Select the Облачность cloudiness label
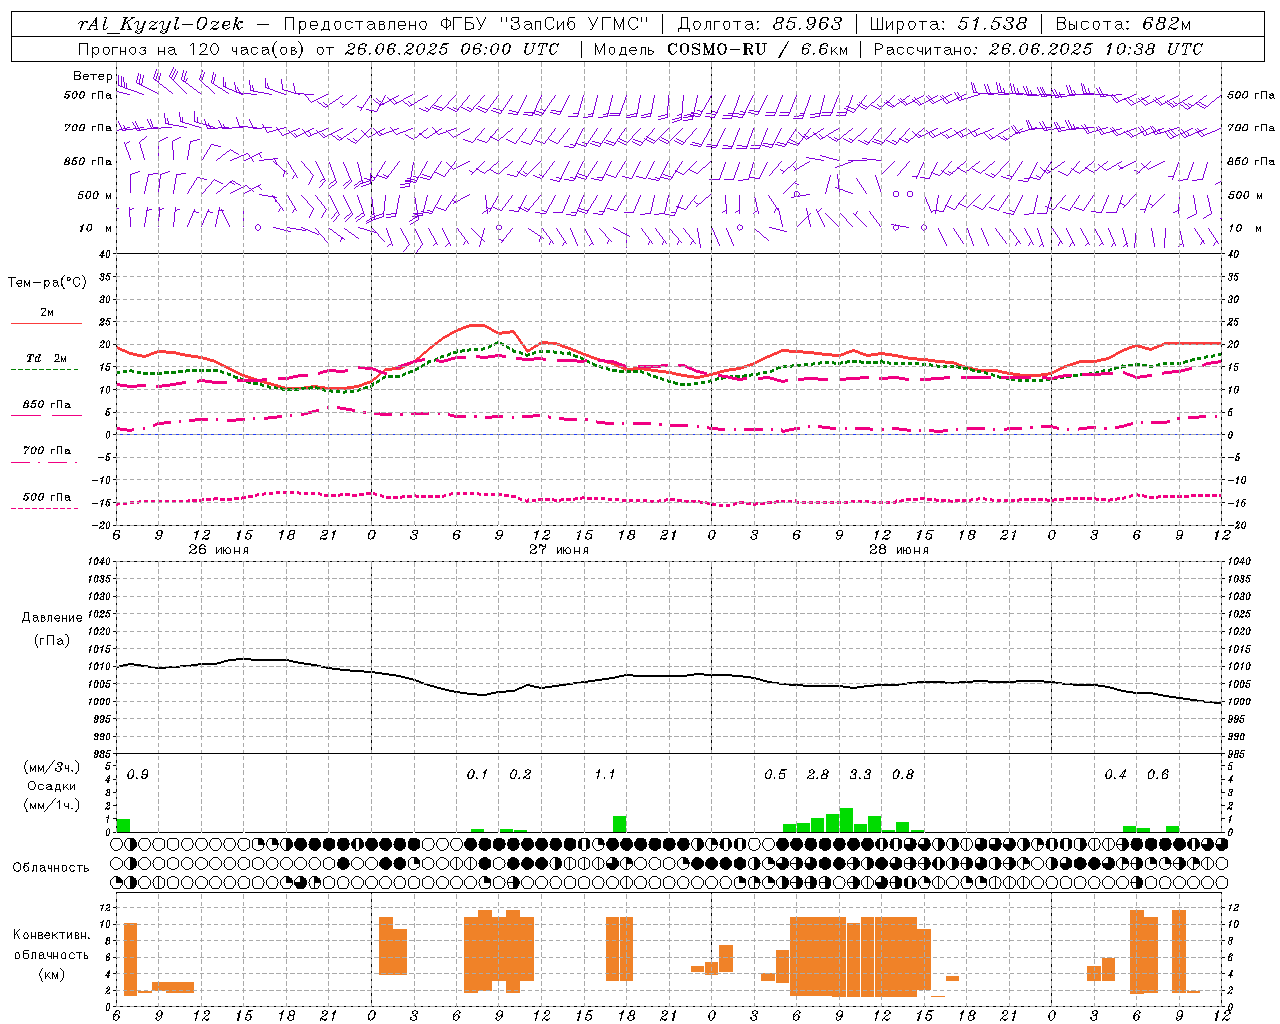 point(51,868)
